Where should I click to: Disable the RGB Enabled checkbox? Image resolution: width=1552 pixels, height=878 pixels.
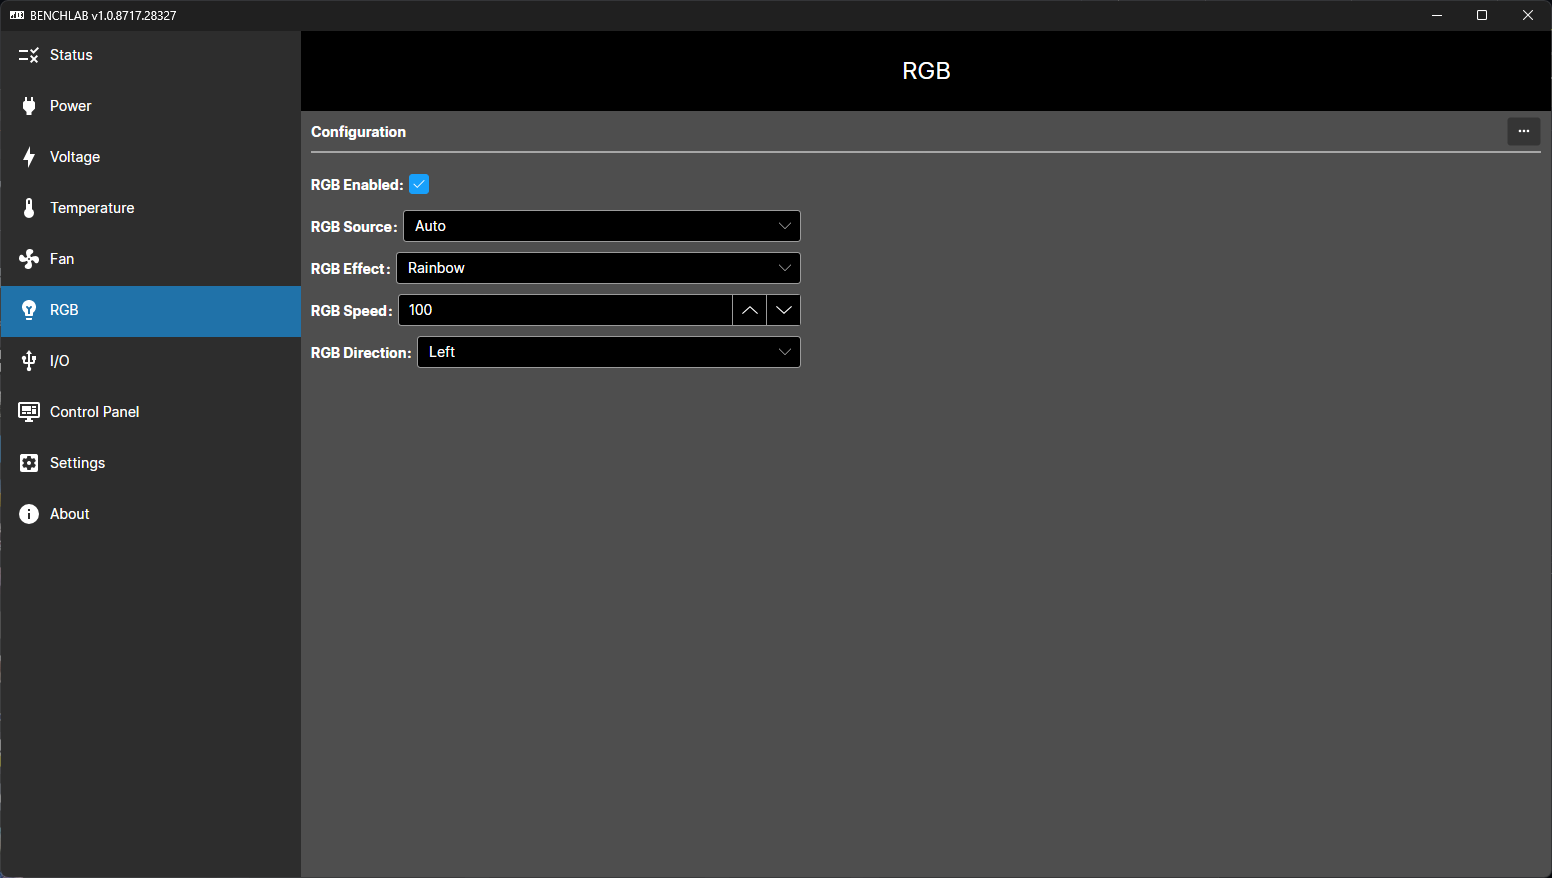[419, 184]
